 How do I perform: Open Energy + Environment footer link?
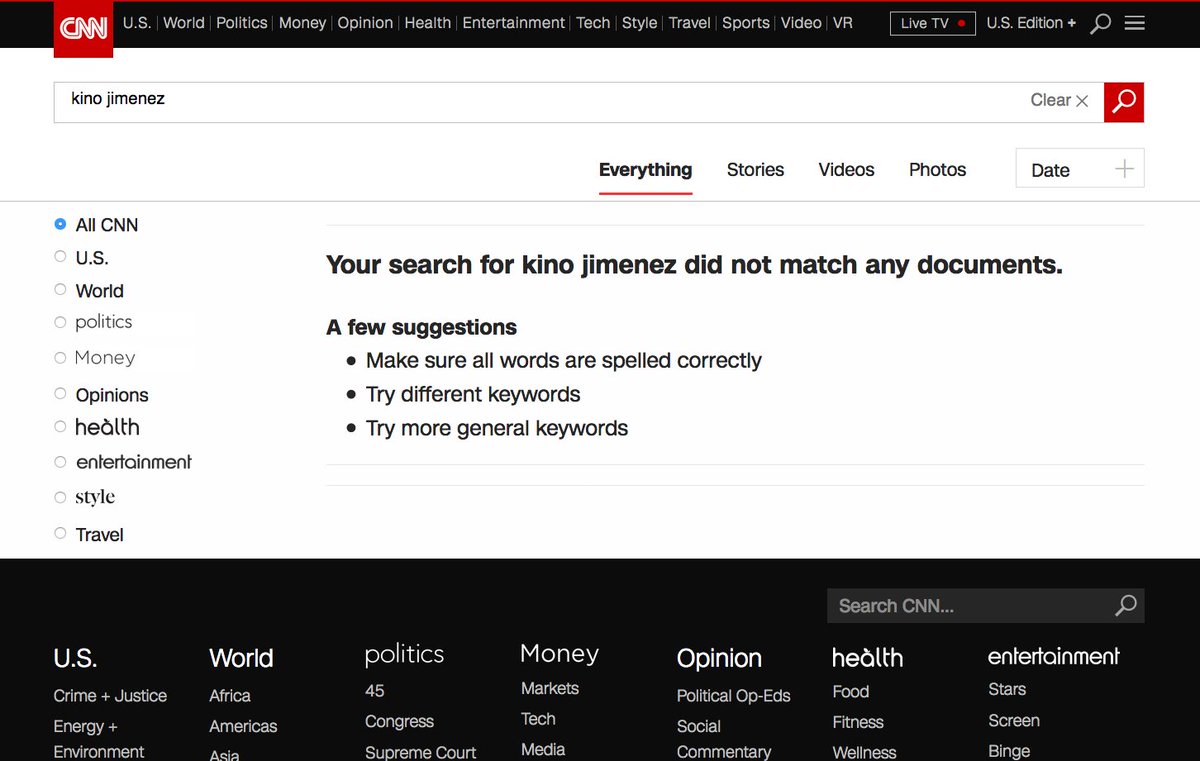point(99,739)
